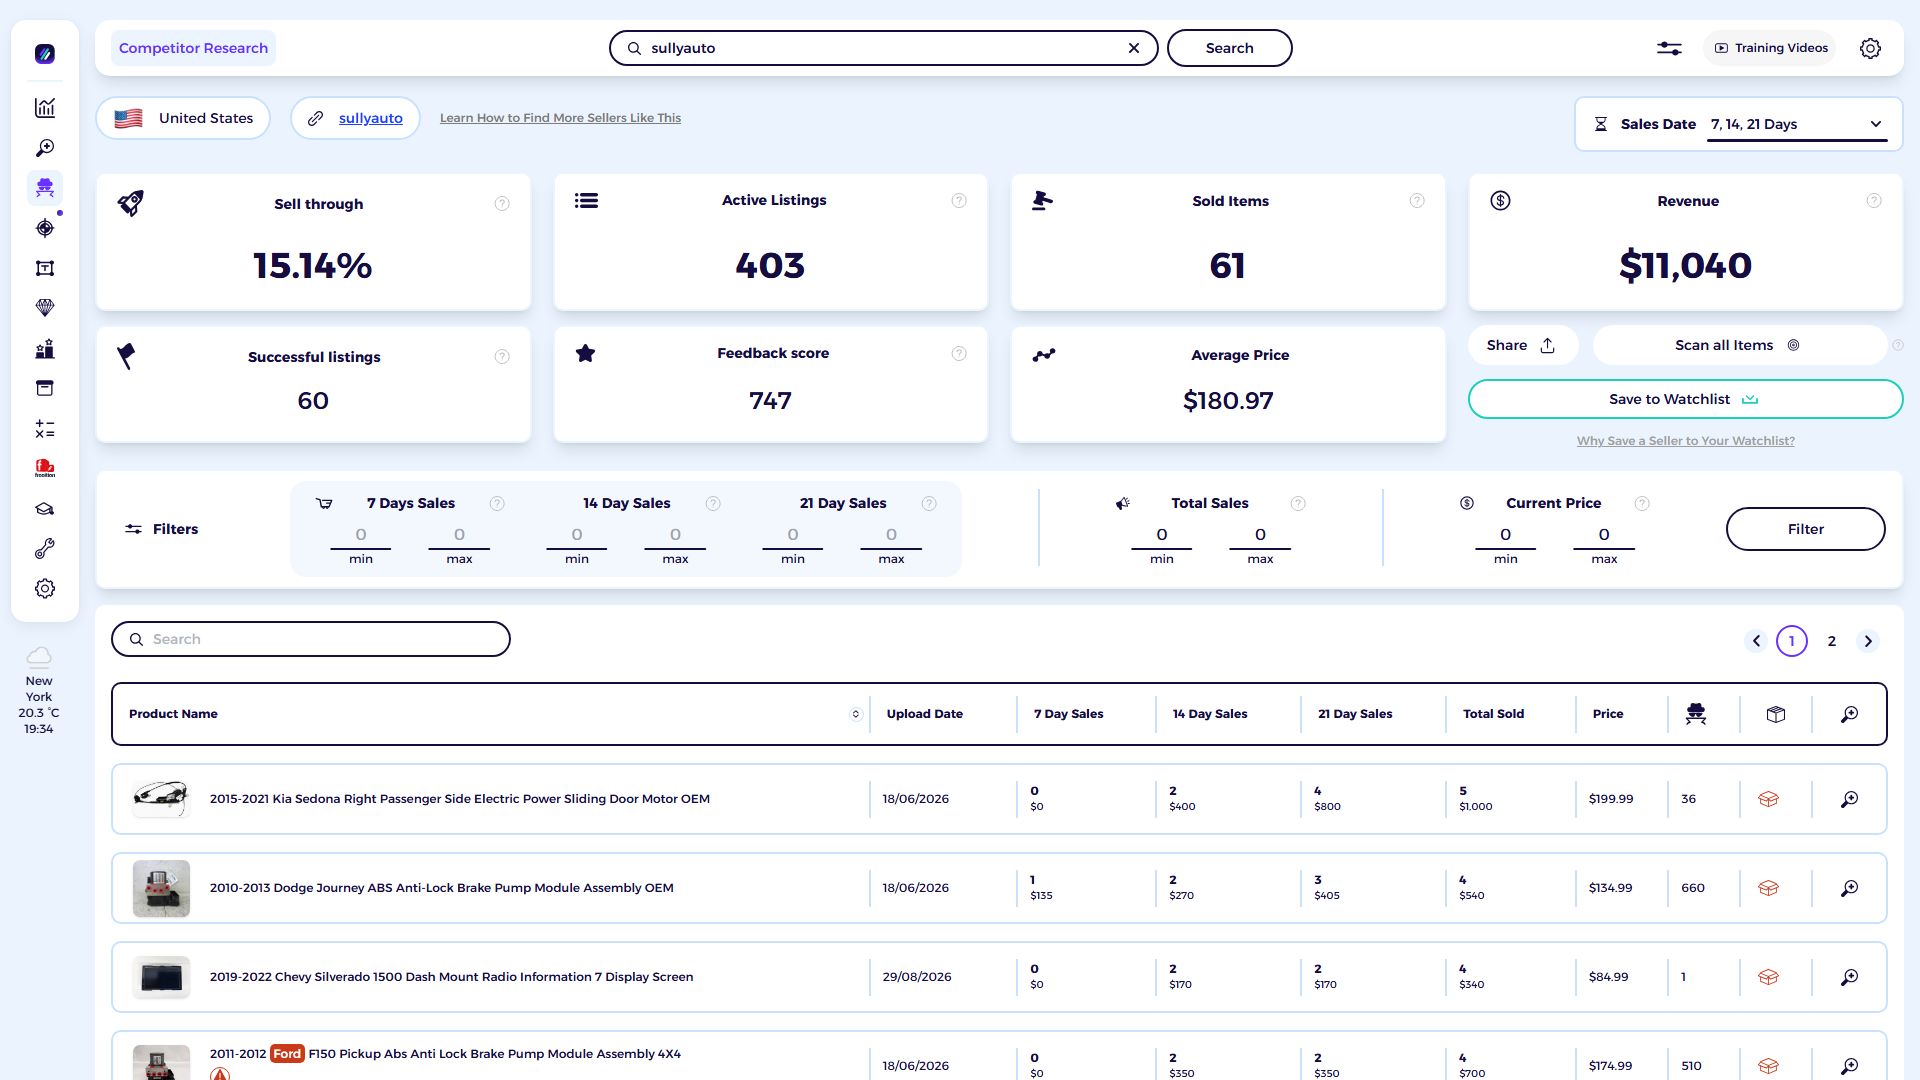
Task: Go to previous results page arrow
Action: (1756, 641)
